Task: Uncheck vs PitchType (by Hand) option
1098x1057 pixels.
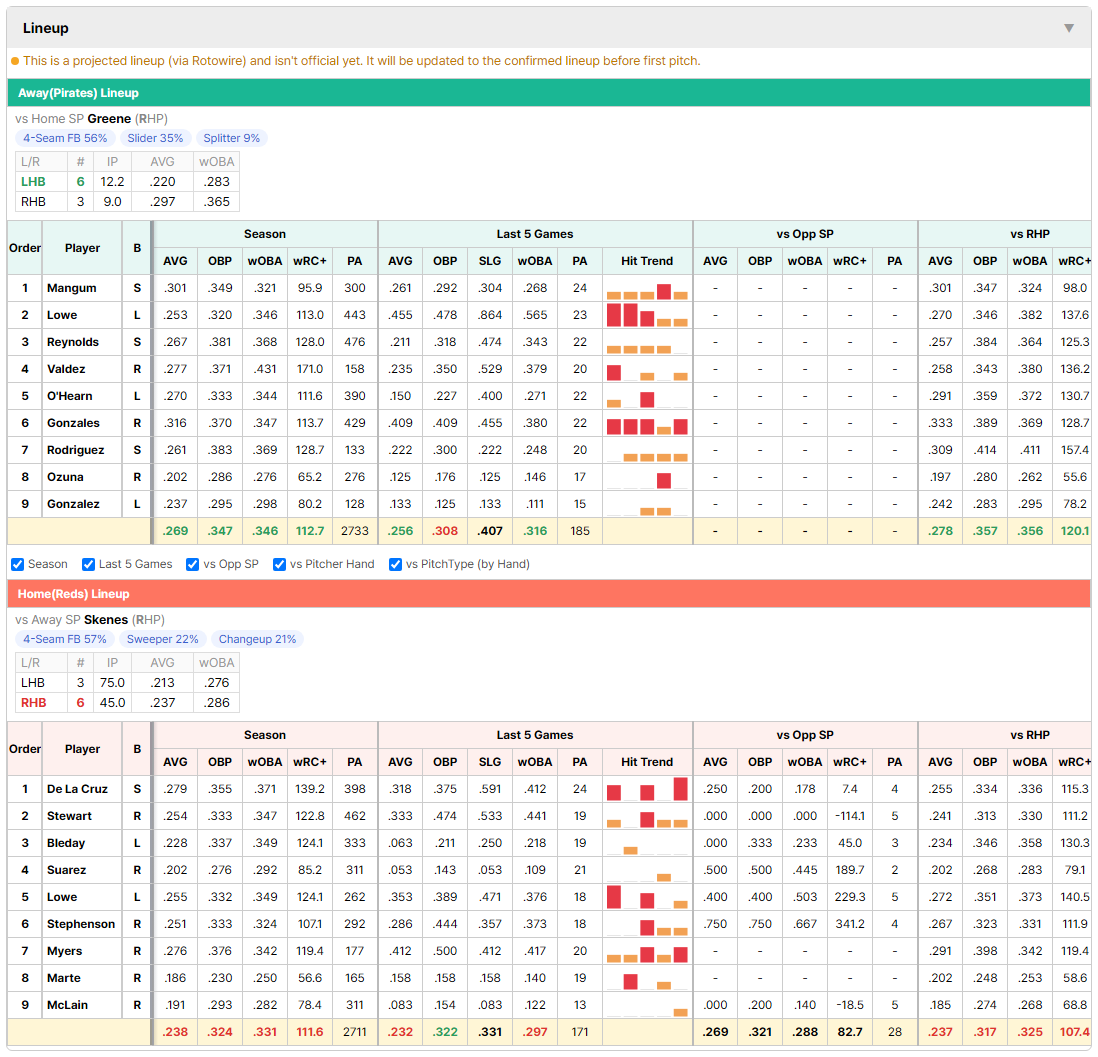Action: [x=396, y=565]
